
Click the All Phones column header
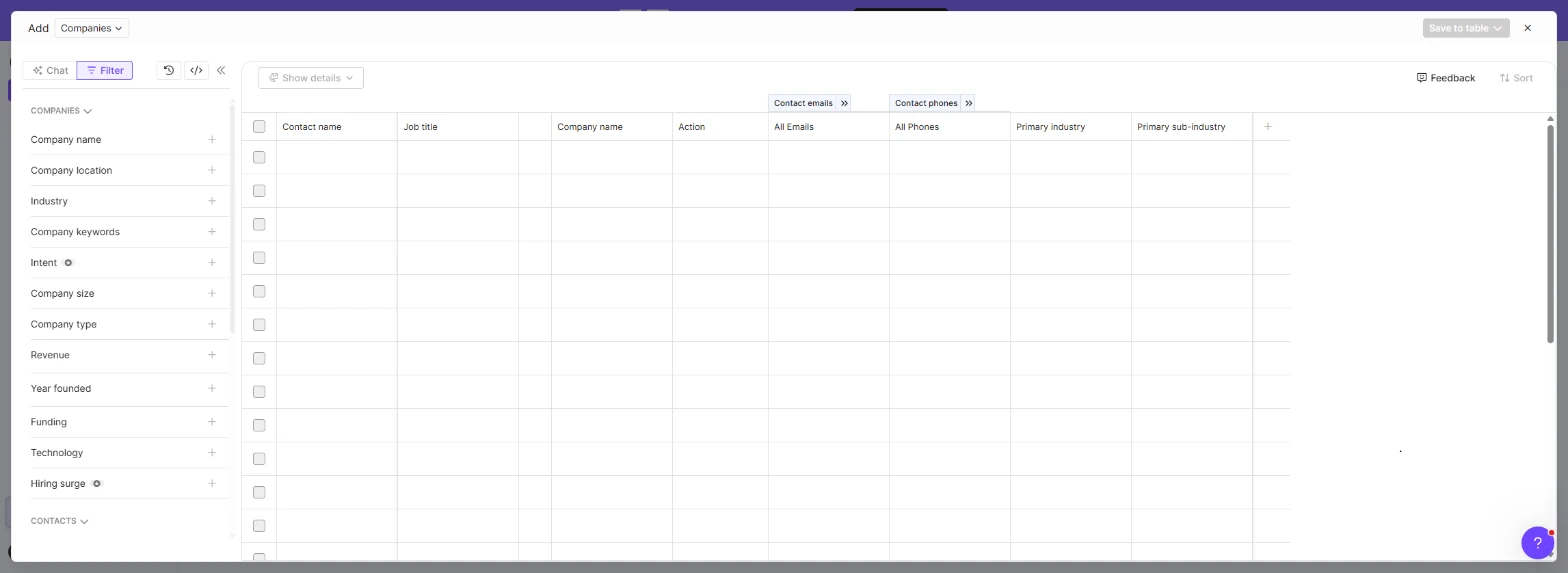coord(950,127)
